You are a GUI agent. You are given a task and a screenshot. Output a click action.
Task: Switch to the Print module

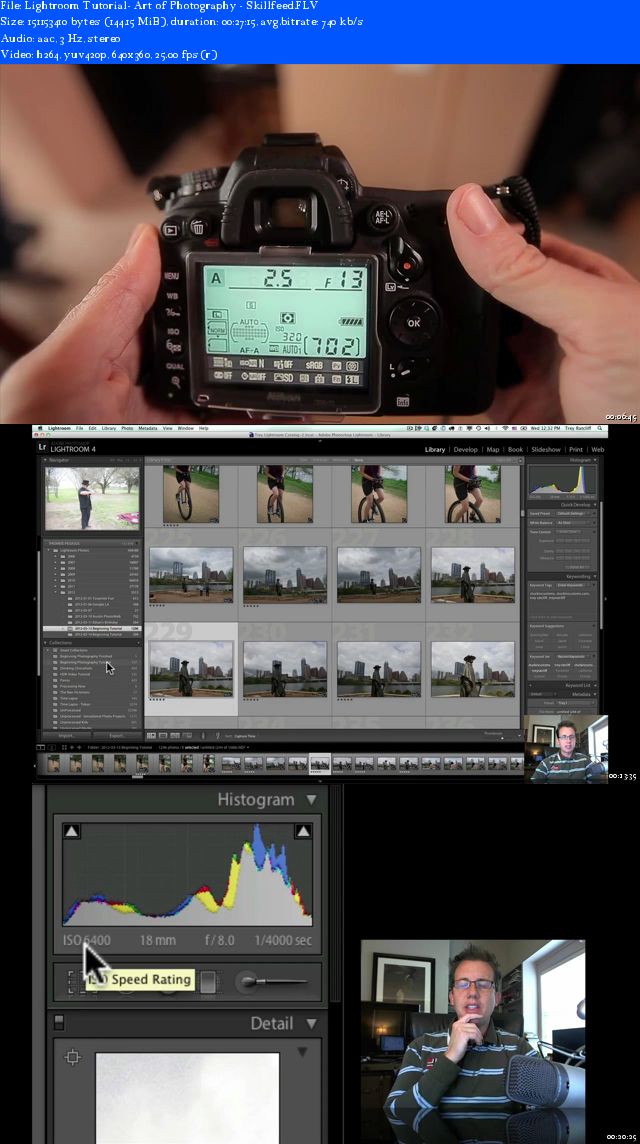click(576, 449)
